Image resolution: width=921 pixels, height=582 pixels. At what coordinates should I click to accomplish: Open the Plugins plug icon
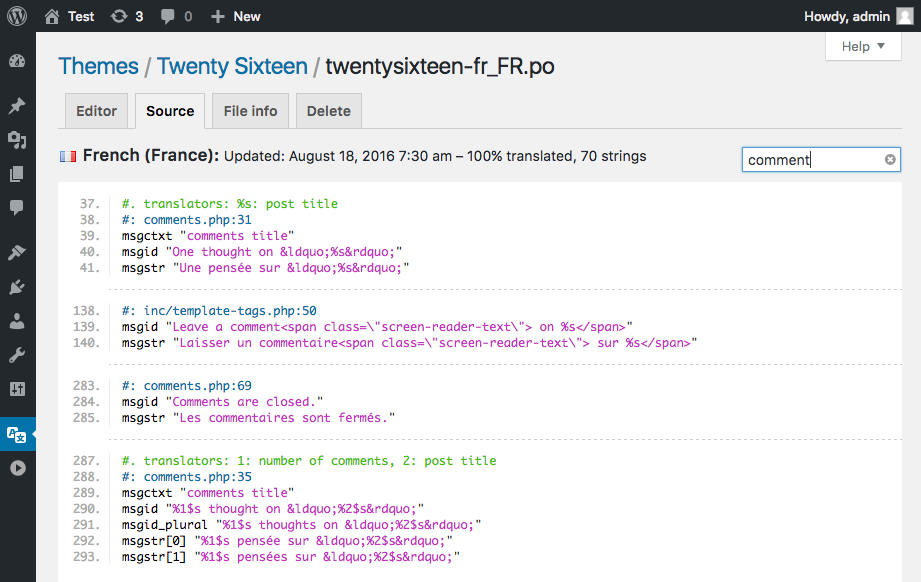16,288
